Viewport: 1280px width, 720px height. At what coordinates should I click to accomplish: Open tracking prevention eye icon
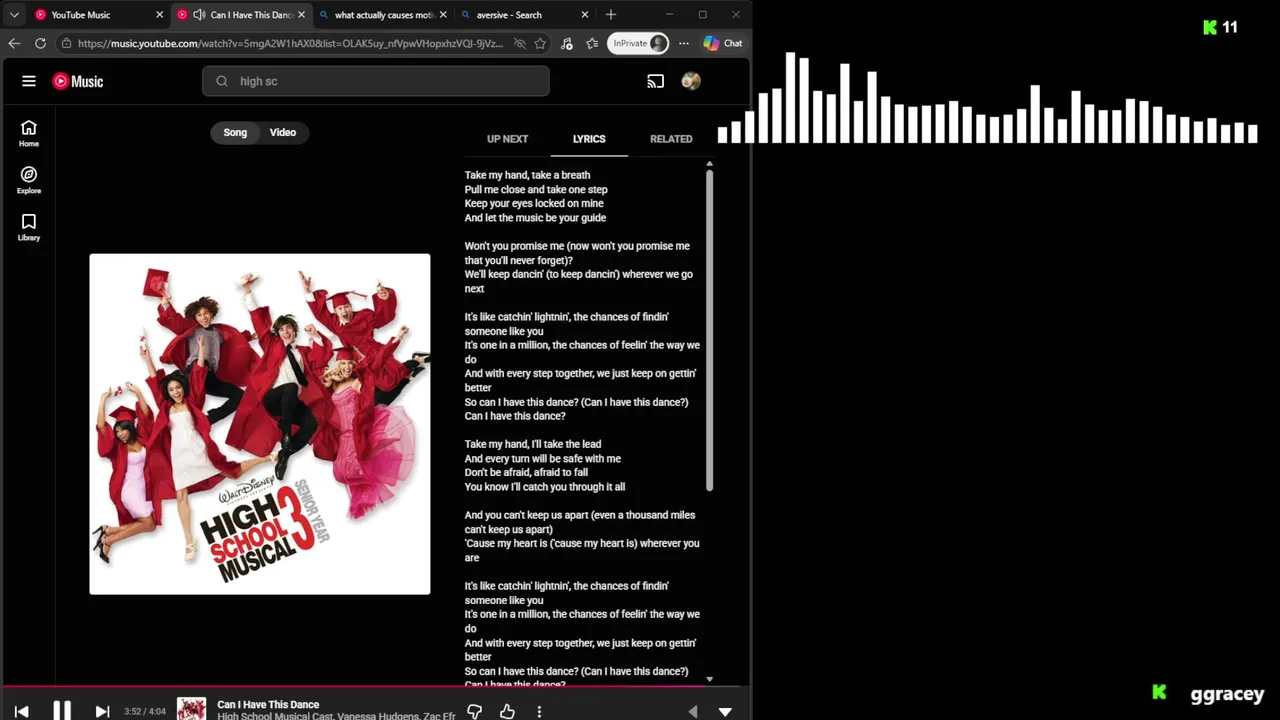tap(519, 43)
